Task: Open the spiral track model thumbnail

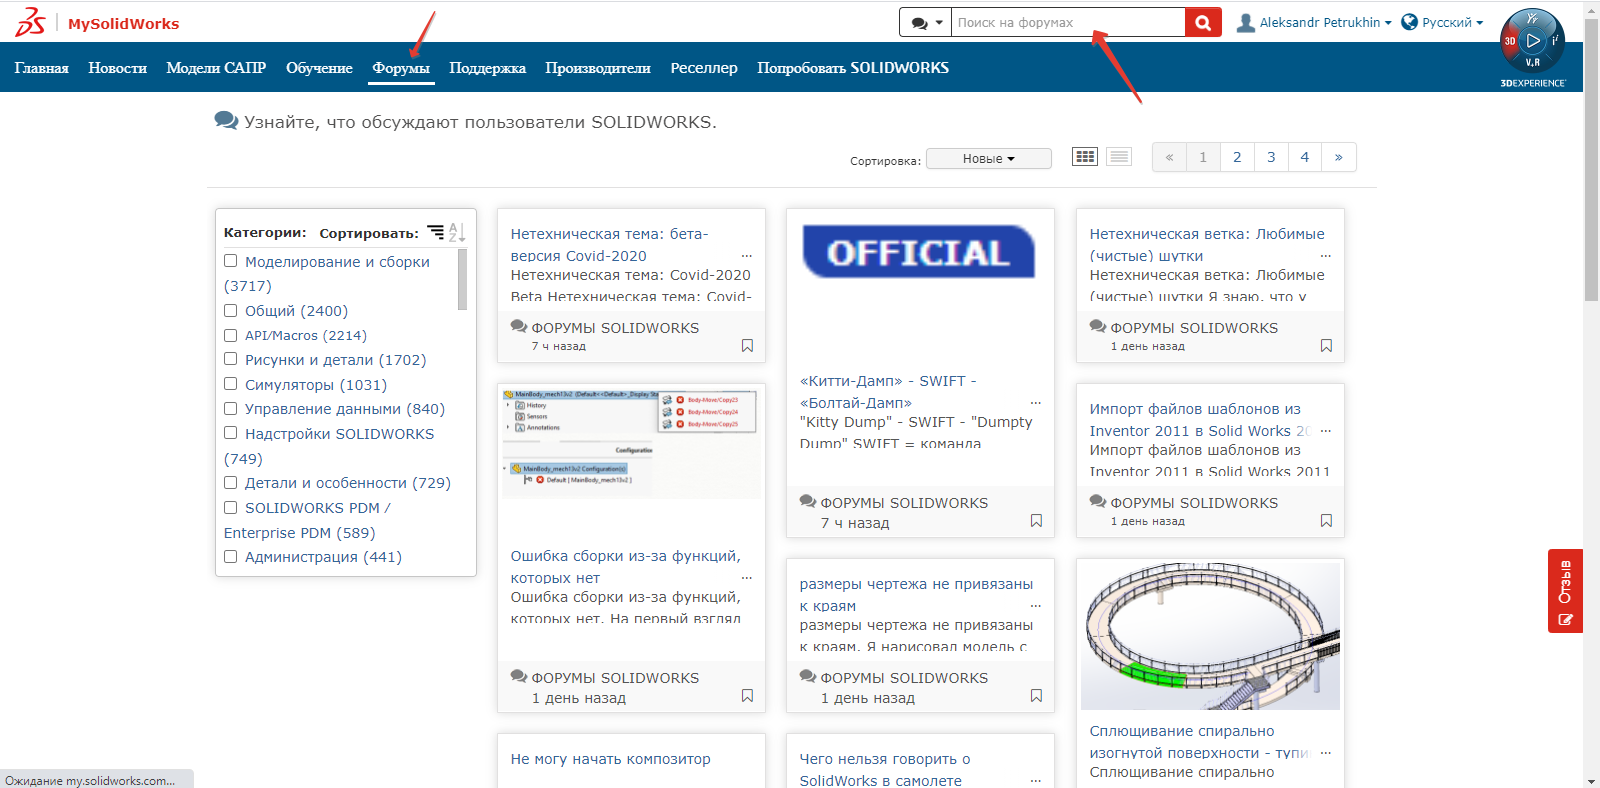Action: click(1210, 636)
